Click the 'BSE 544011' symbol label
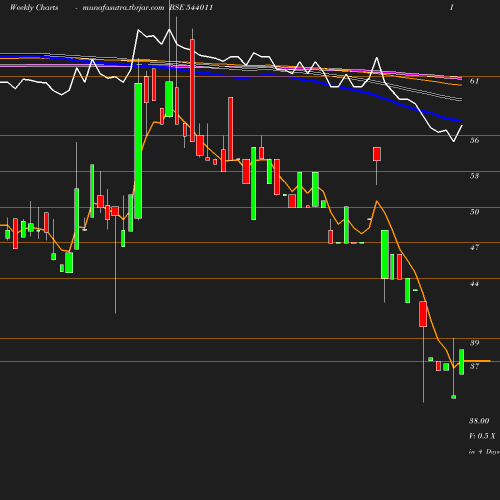 (x=191, y=7)
